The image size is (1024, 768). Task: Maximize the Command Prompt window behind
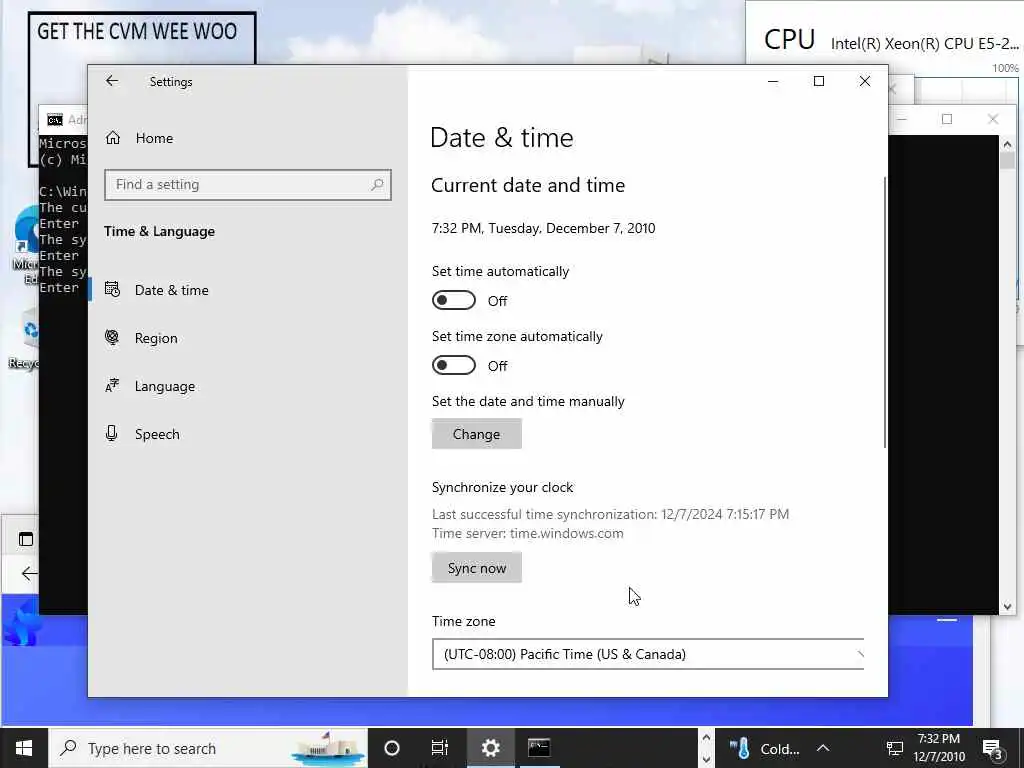coord(947,119)
